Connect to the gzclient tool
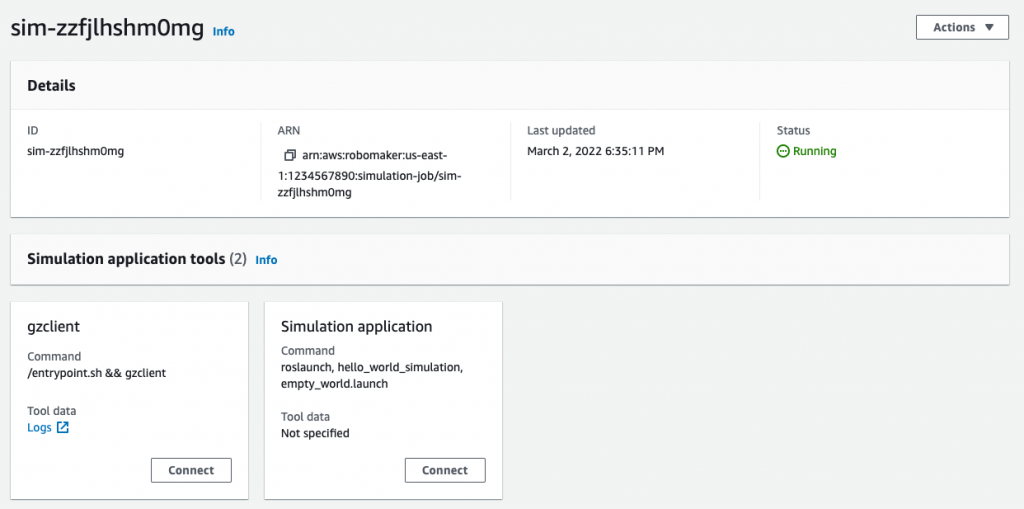 coord(191,470)
